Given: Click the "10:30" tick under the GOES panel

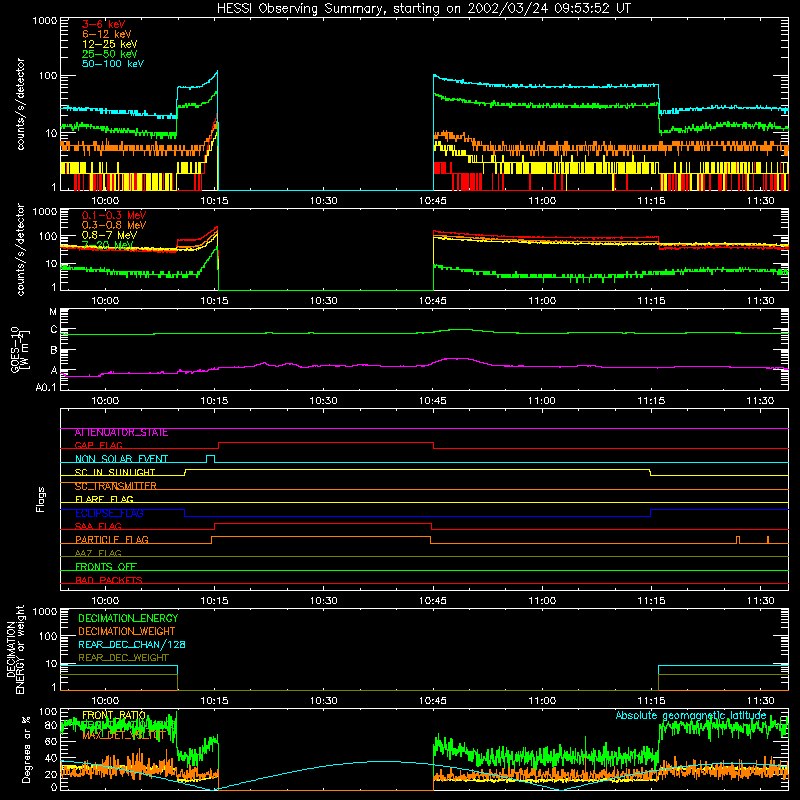Looking at the screenshot, I should tap(323, 401).
